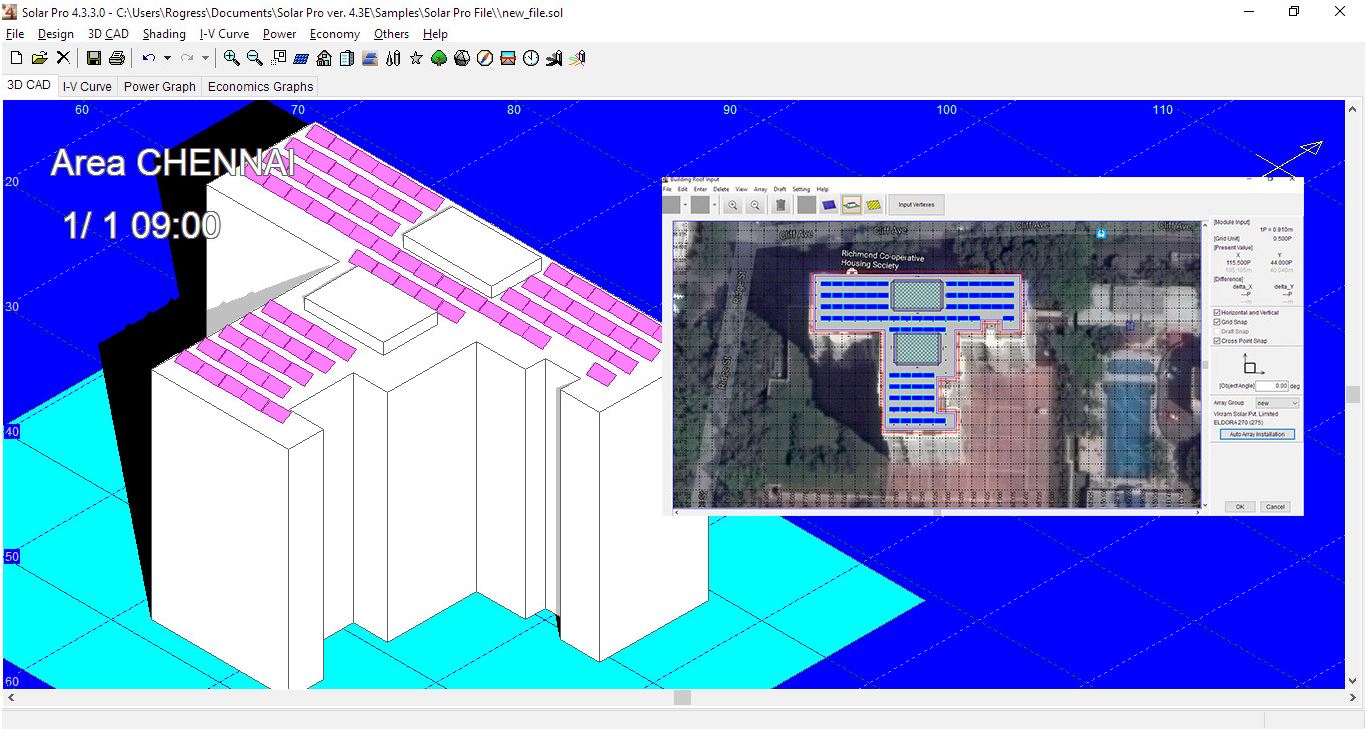The image size is (1367, 731).
Task: Open the Economy menu
Action: 334,34
